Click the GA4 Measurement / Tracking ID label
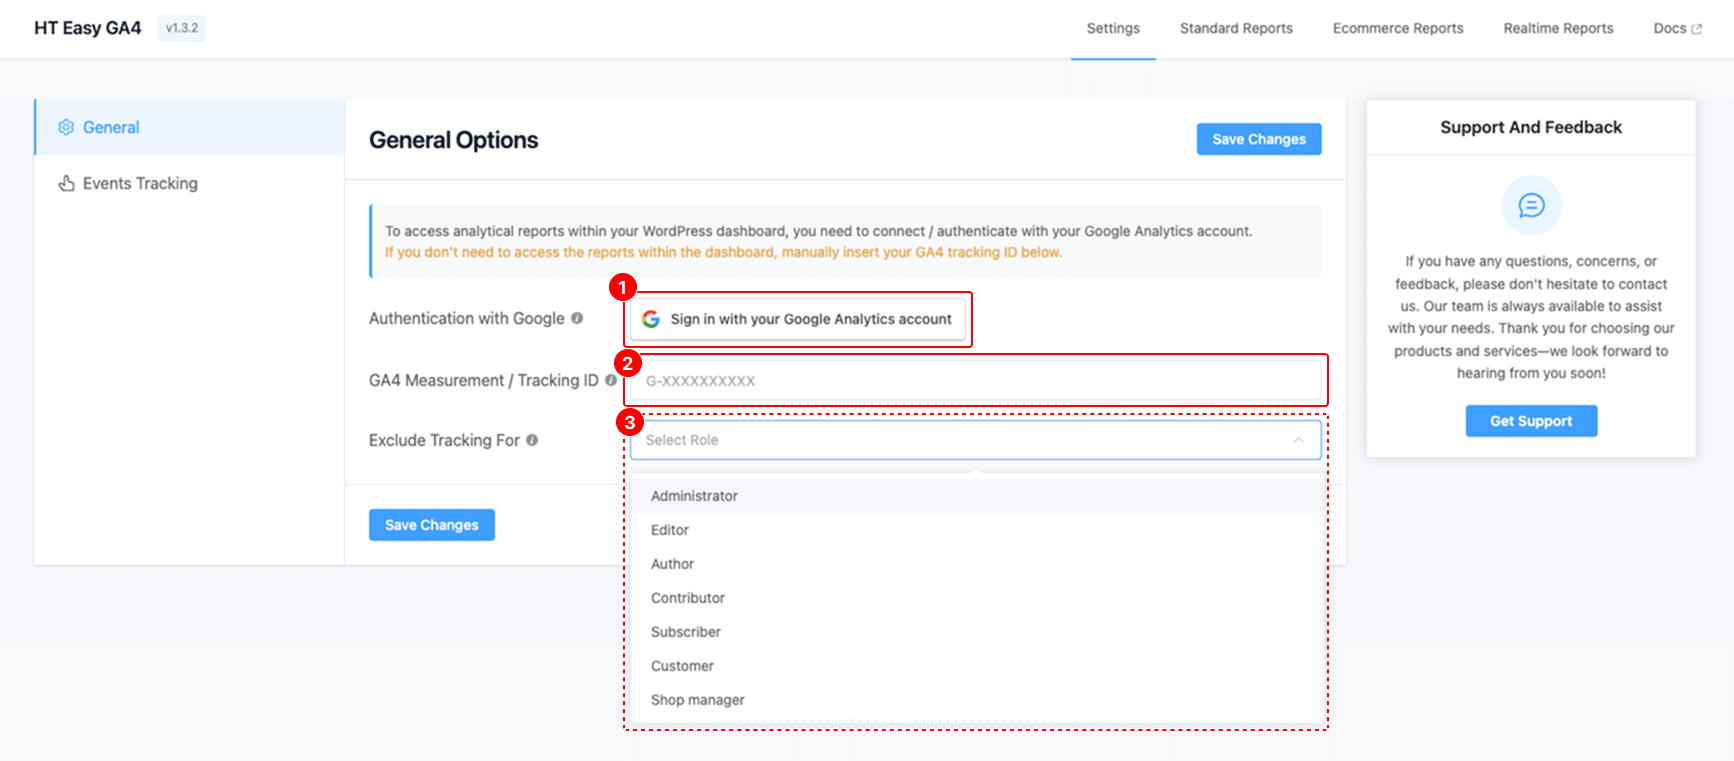This screenshot has width=1734, height=761. 484,380
